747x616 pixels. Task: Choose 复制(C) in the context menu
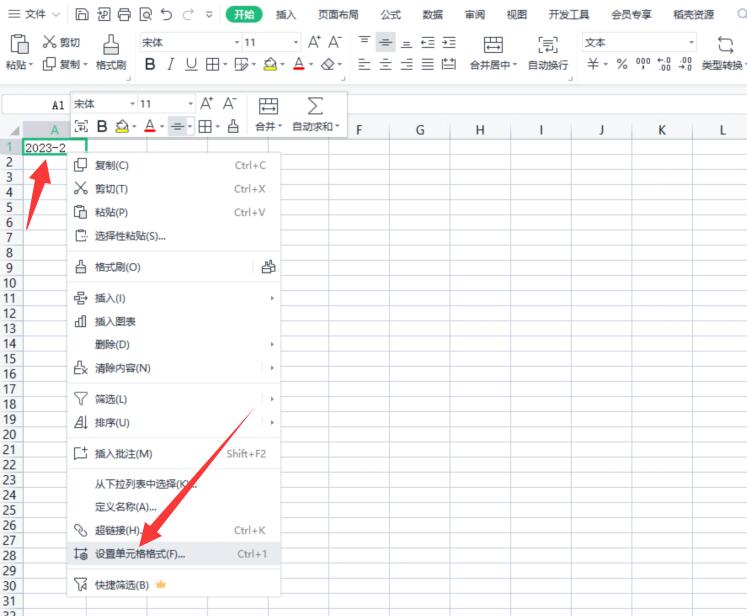tap(111, 165)
